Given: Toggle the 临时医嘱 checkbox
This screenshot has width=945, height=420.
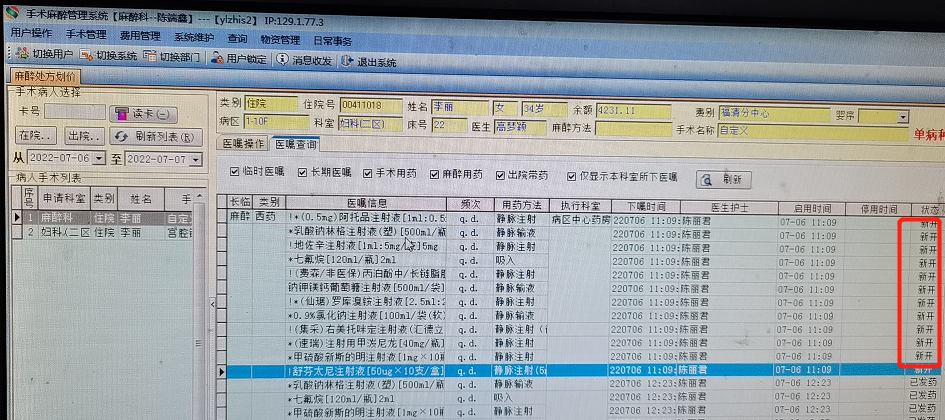Looking at the screenshot, I should click(x=234, y=172).
